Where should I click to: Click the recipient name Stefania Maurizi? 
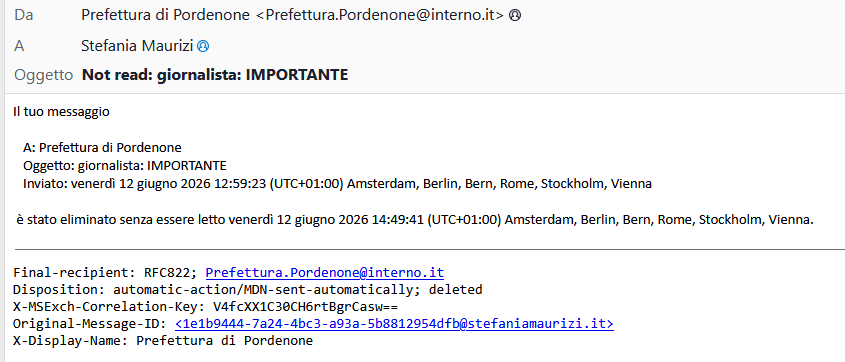[x=137, y=46]
